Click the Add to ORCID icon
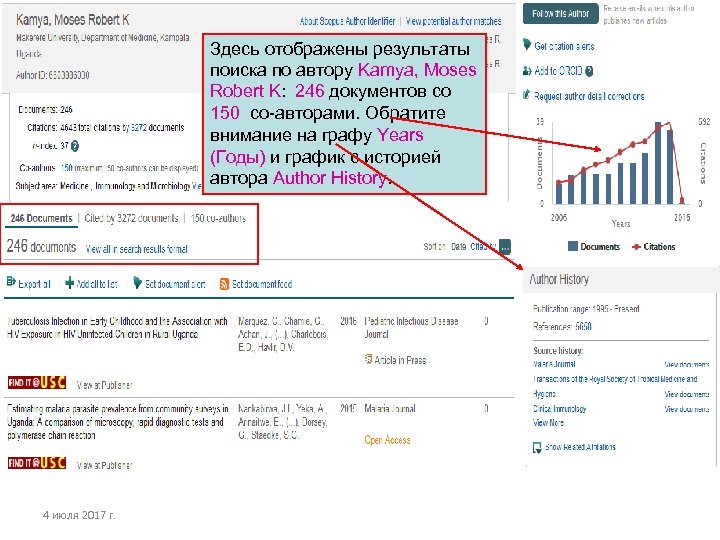Image resolution: width=720 pixels, height=540 pixels. pyautogui.click(x=527, y=71)
